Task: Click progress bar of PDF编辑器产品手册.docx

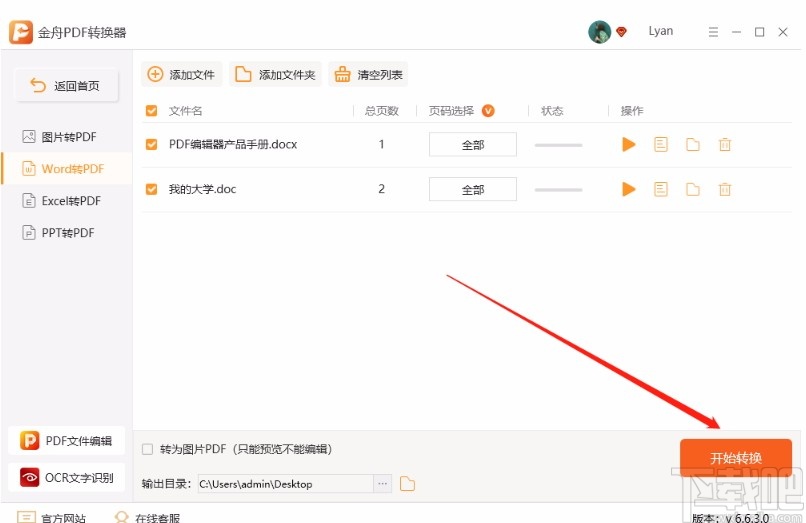Action: click(558, 145)
